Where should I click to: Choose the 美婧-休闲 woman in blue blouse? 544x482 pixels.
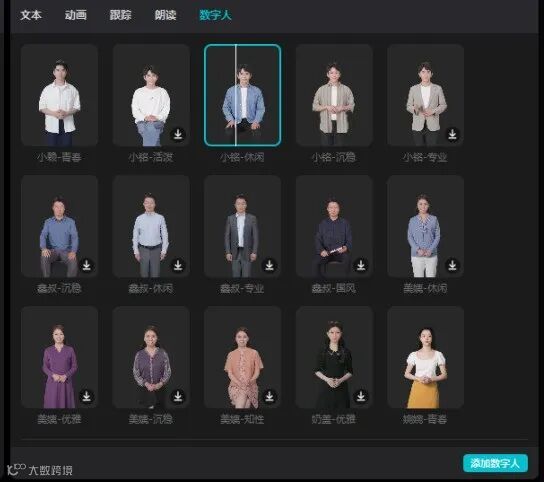425,226
